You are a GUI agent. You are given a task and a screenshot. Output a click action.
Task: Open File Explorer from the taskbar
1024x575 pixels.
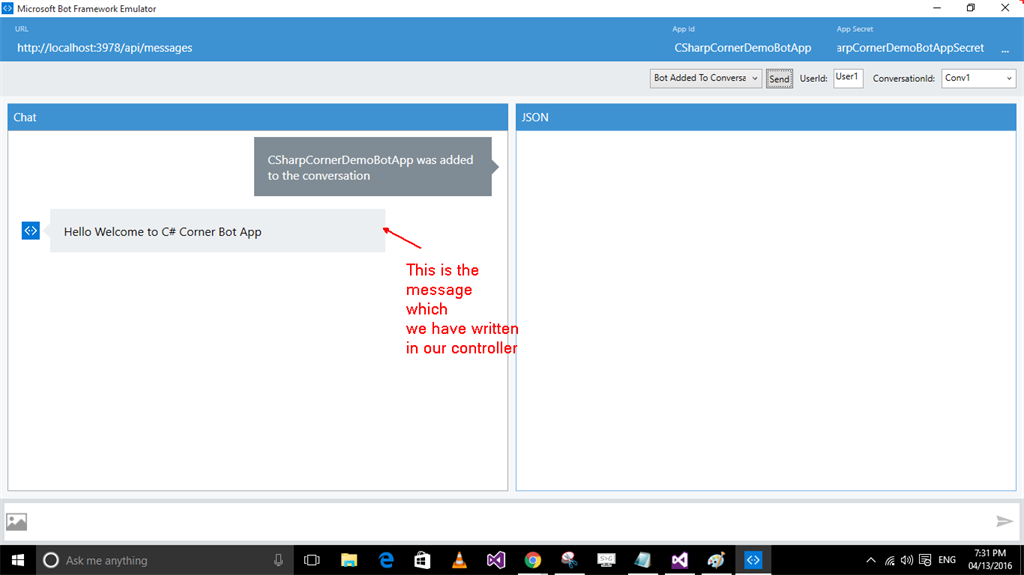pyautogui.click(x=349, y=560)
